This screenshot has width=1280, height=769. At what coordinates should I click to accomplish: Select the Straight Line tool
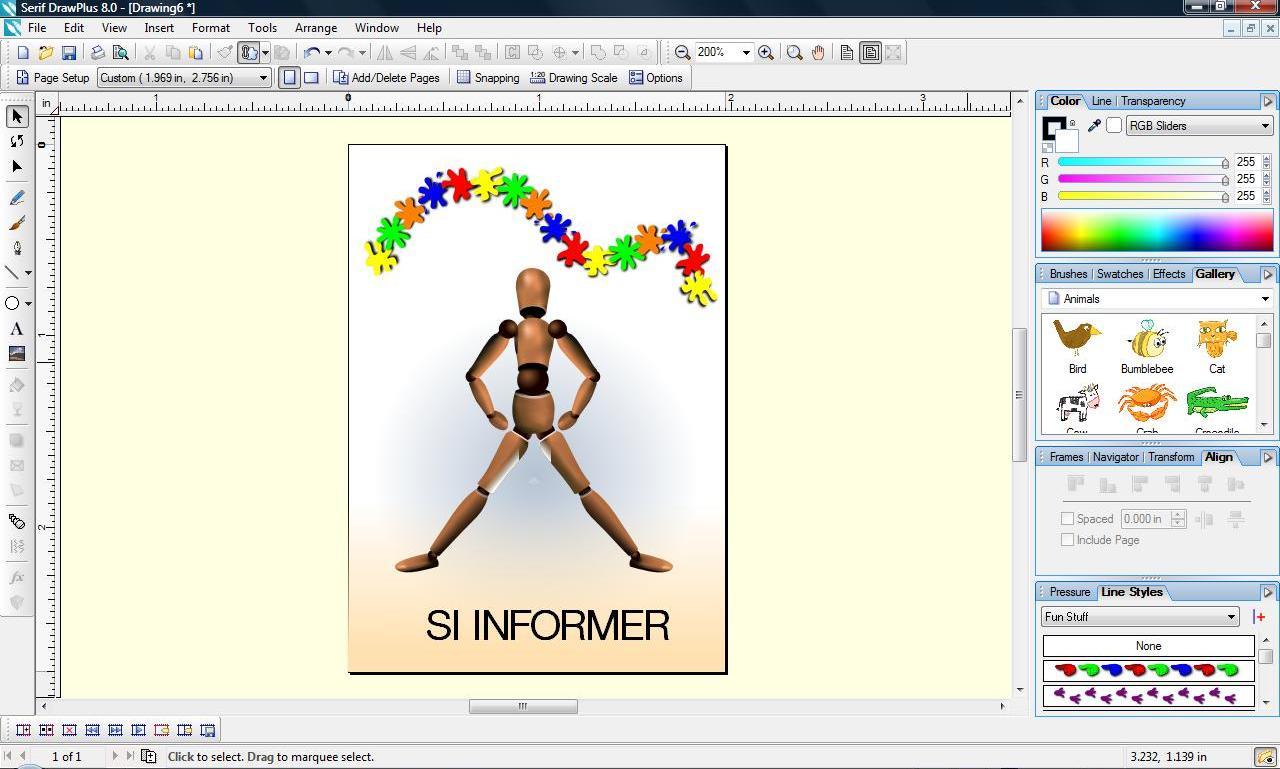tap(13, 272)
